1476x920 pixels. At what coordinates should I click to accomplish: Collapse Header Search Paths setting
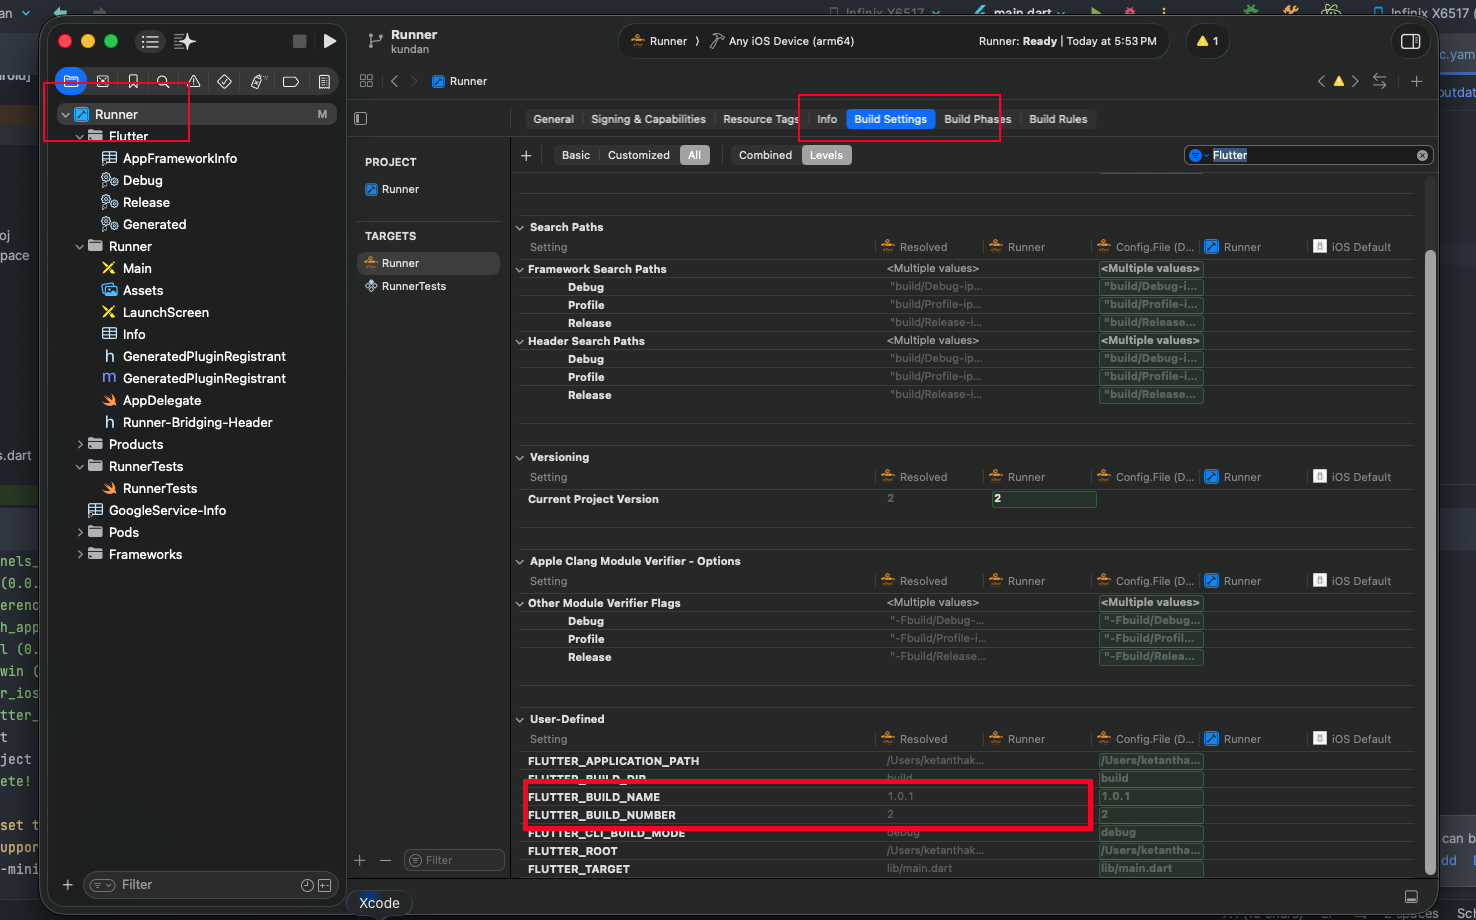520,342
